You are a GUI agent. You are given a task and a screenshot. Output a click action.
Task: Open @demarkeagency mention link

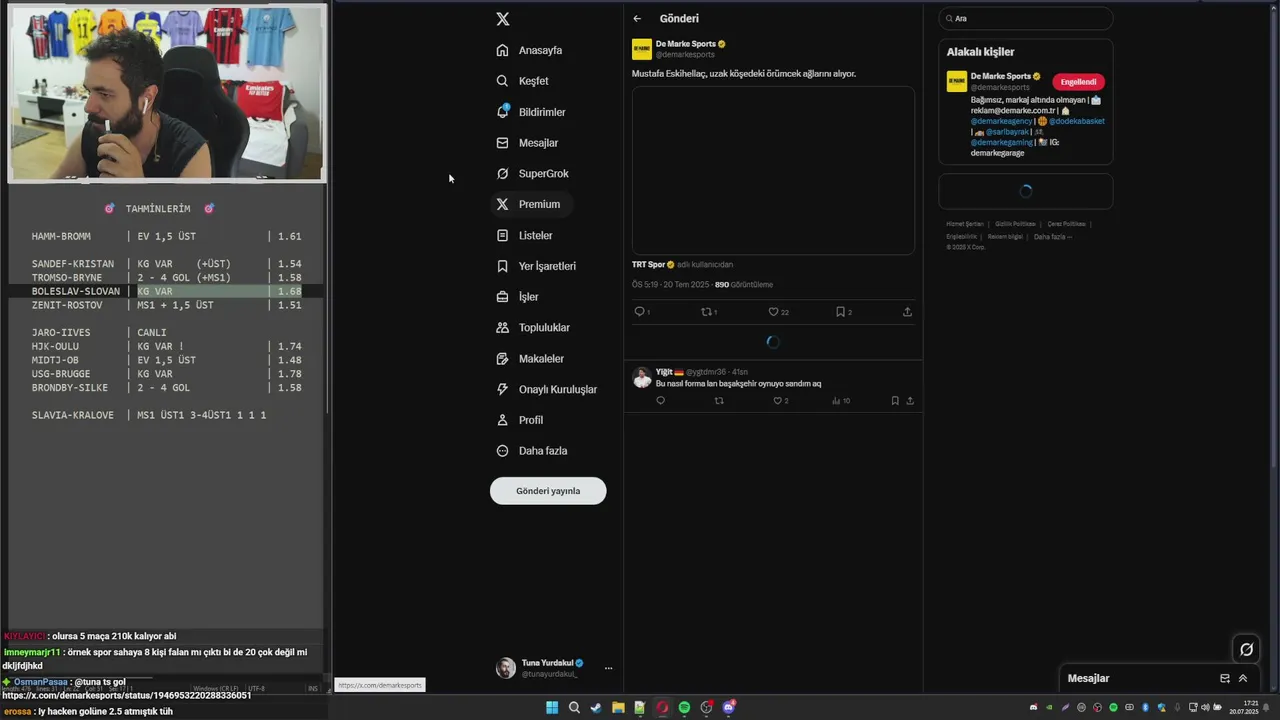(1001, 121)
